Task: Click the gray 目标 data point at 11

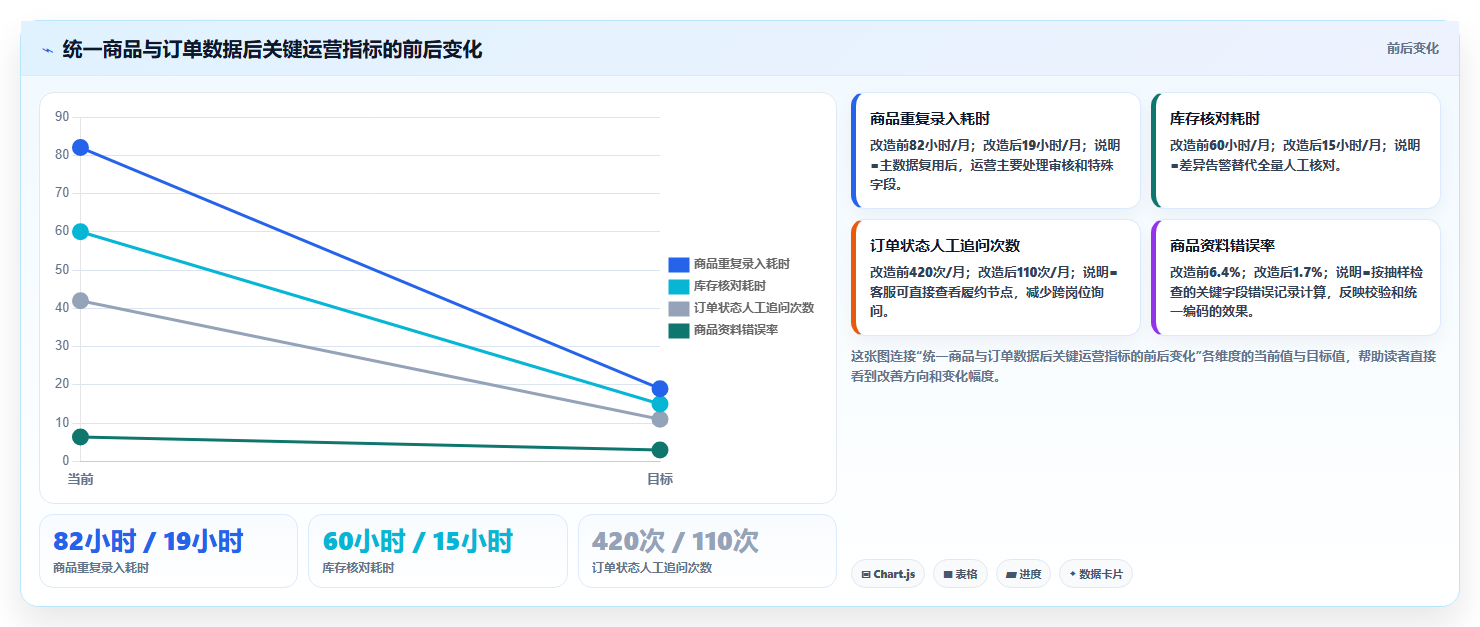Action: pyautogui.click(x=660, y=419)
